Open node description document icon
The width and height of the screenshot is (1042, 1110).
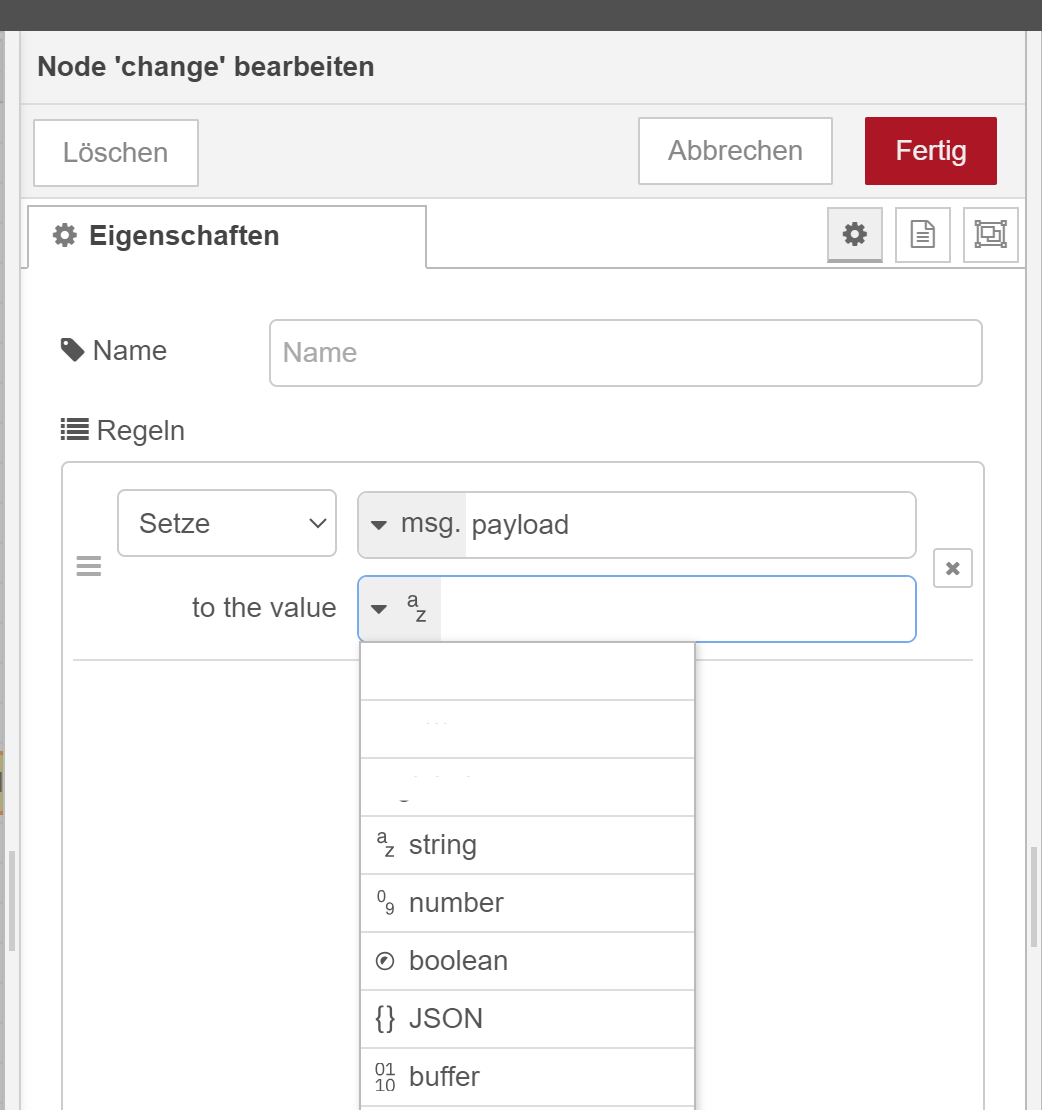(922, 234)
